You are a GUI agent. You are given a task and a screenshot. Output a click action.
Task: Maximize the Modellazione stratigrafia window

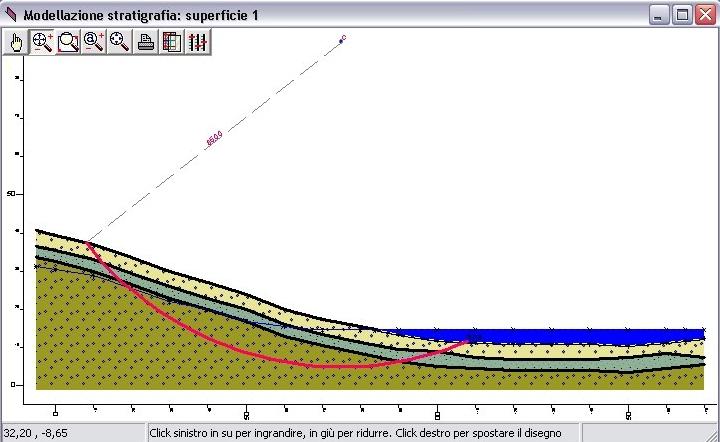click(682, 14)
